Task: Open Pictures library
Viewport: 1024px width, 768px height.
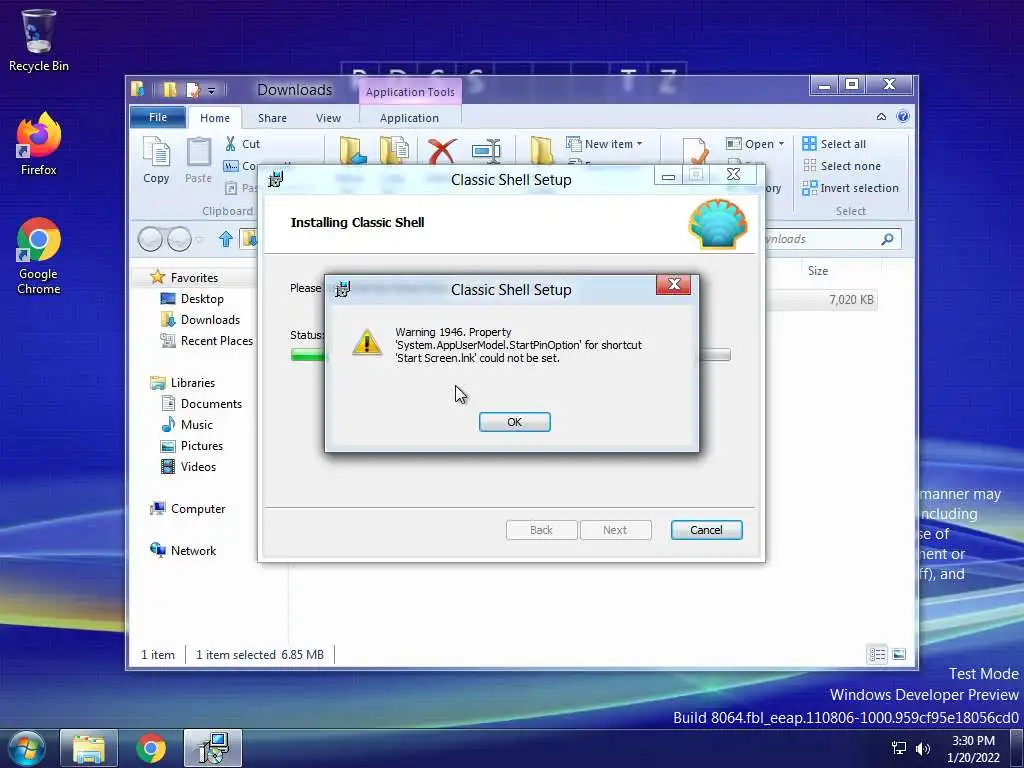Action: pyautogui.click(x=191, y=445)
